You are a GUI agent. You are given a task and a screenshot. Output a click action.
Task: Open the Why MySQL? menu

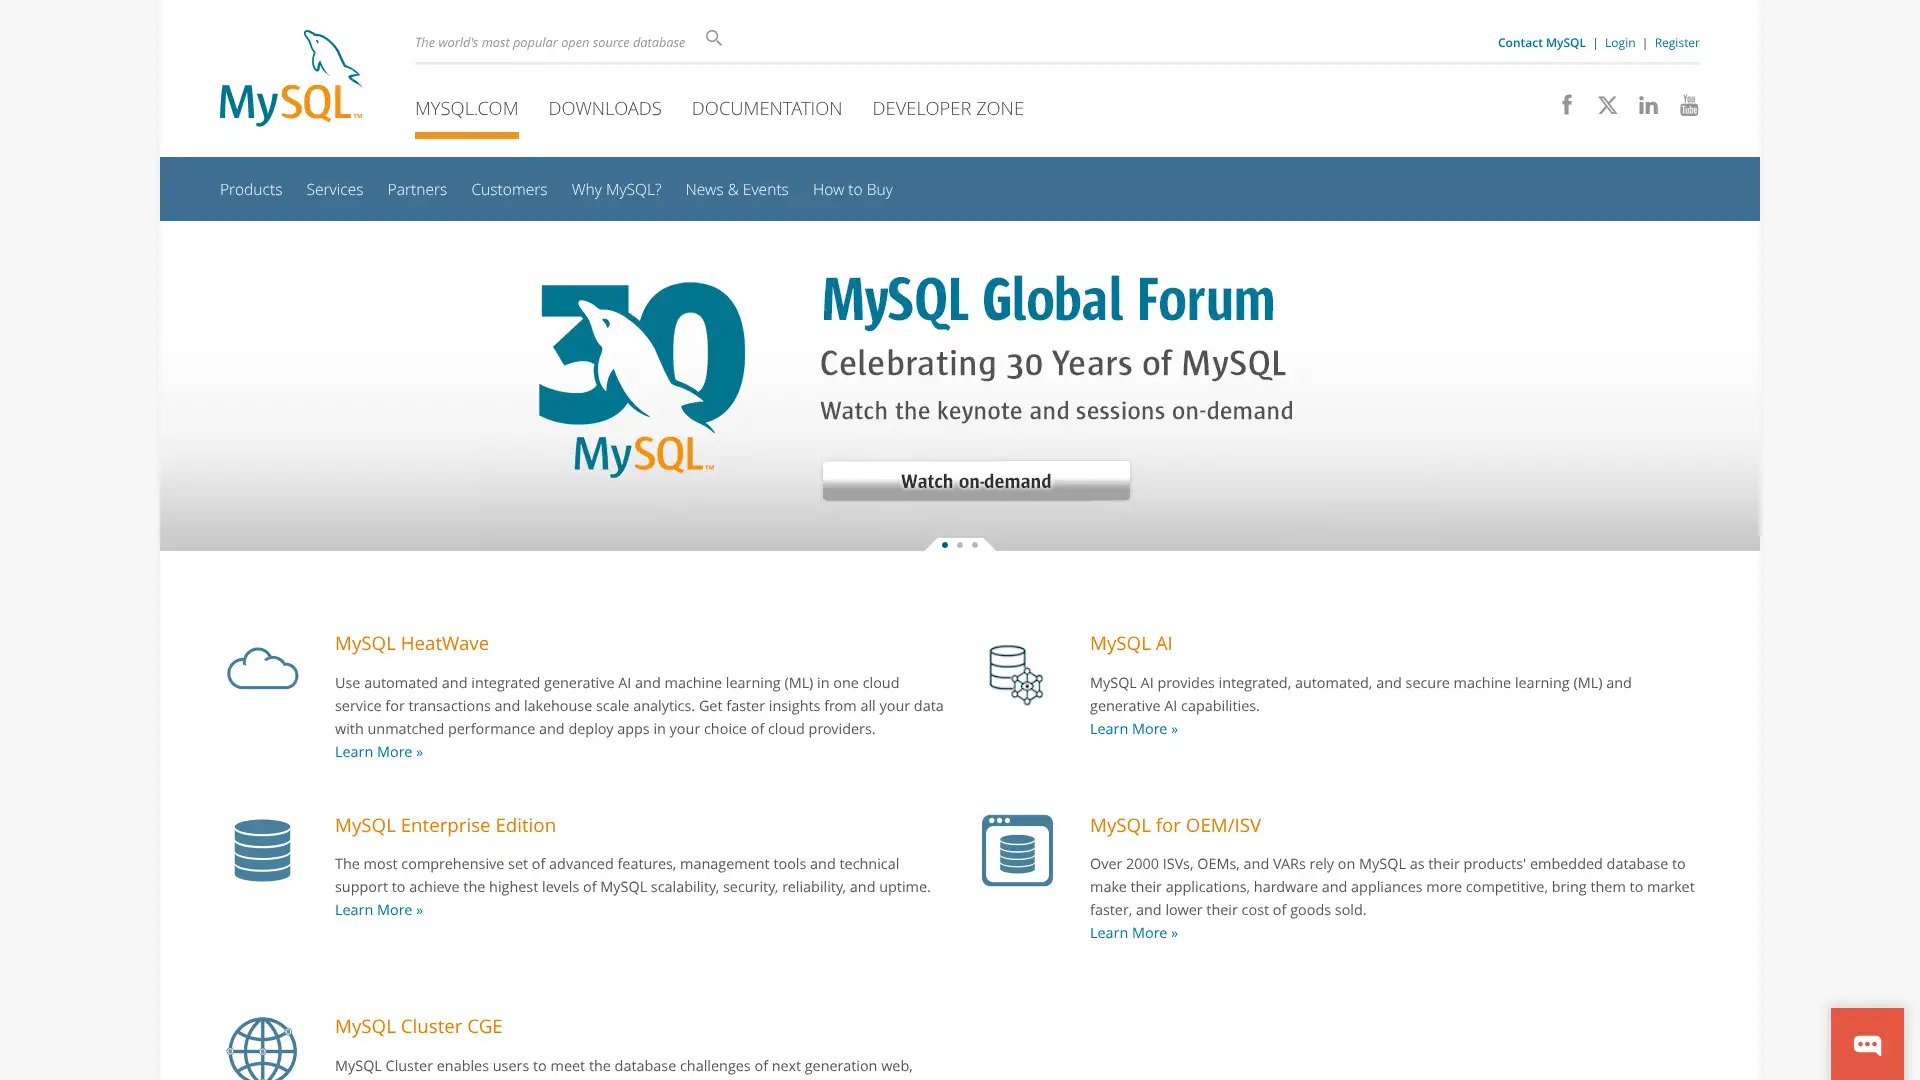616,189
